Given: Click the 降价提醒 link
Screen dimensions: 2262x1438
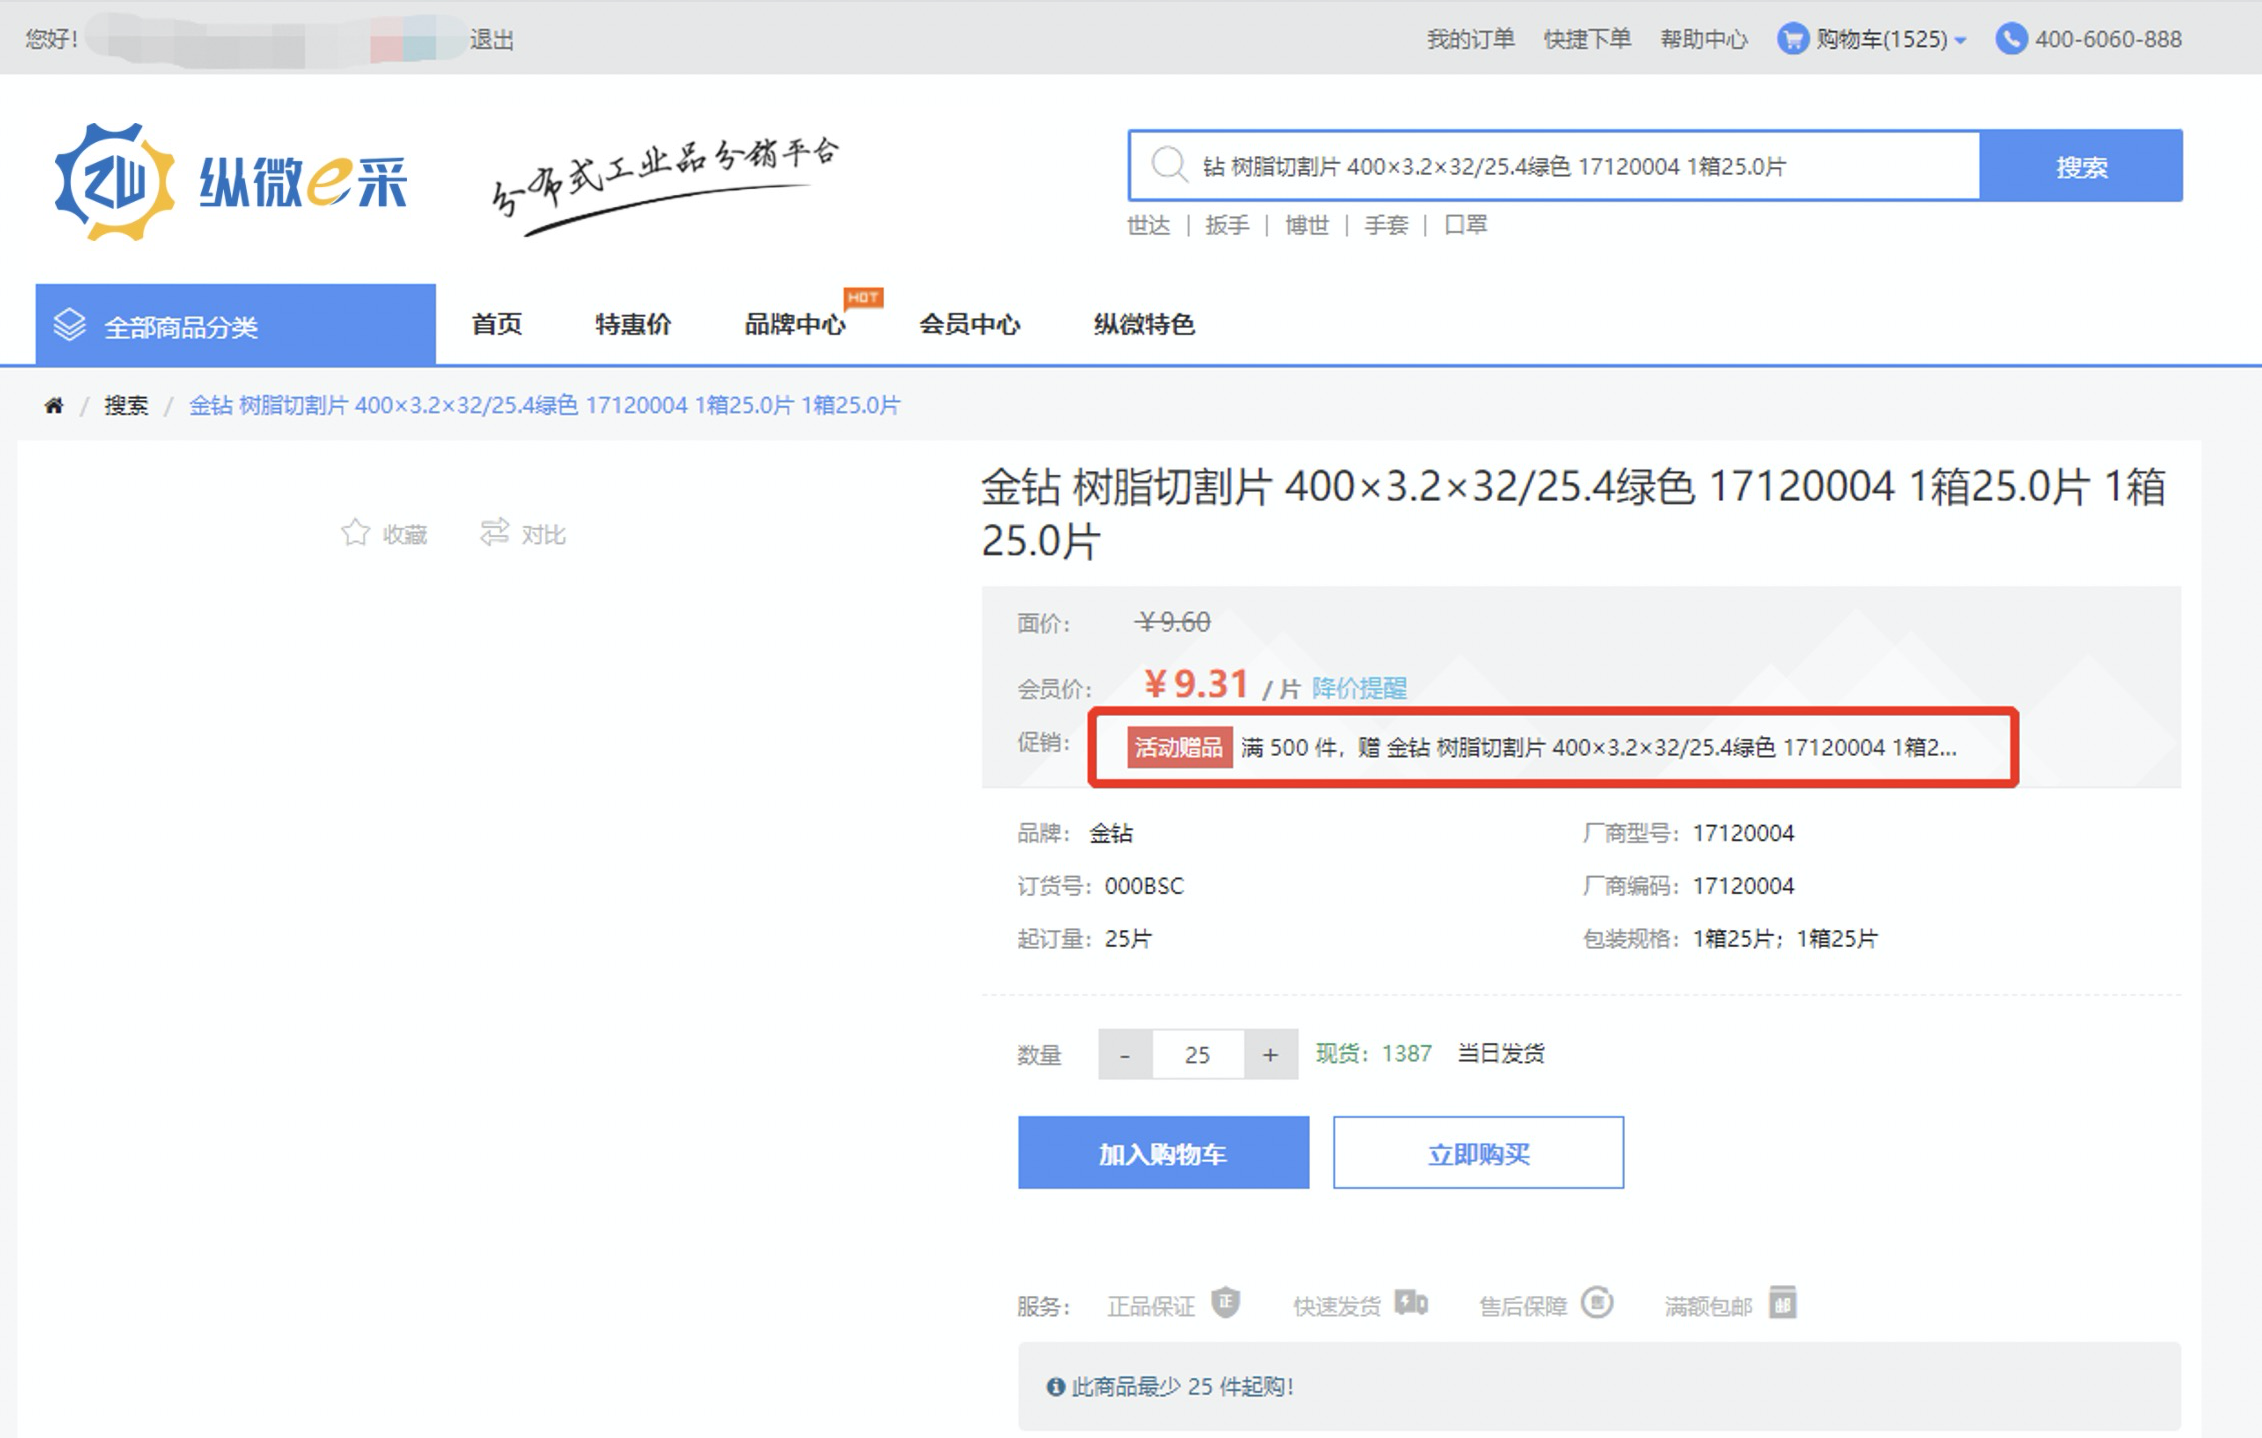Looking at the screenshot, I should pos(1358,688).
